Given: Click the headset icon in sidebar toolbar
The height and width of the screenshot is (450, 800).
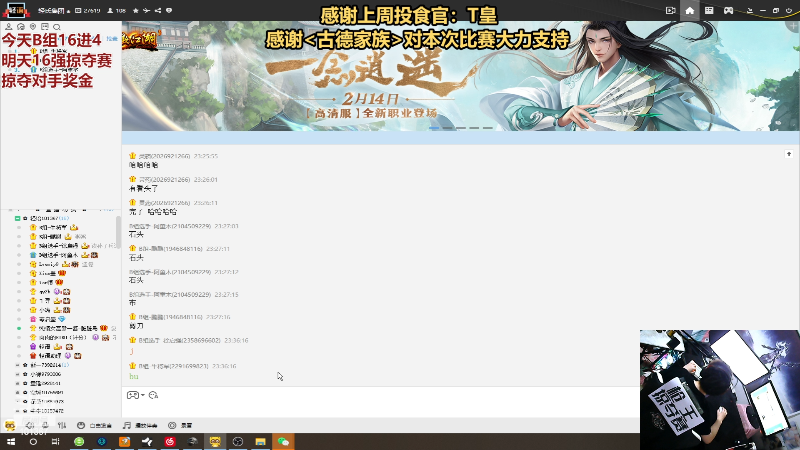Looking at the screenshot, I should pos(21,27).
